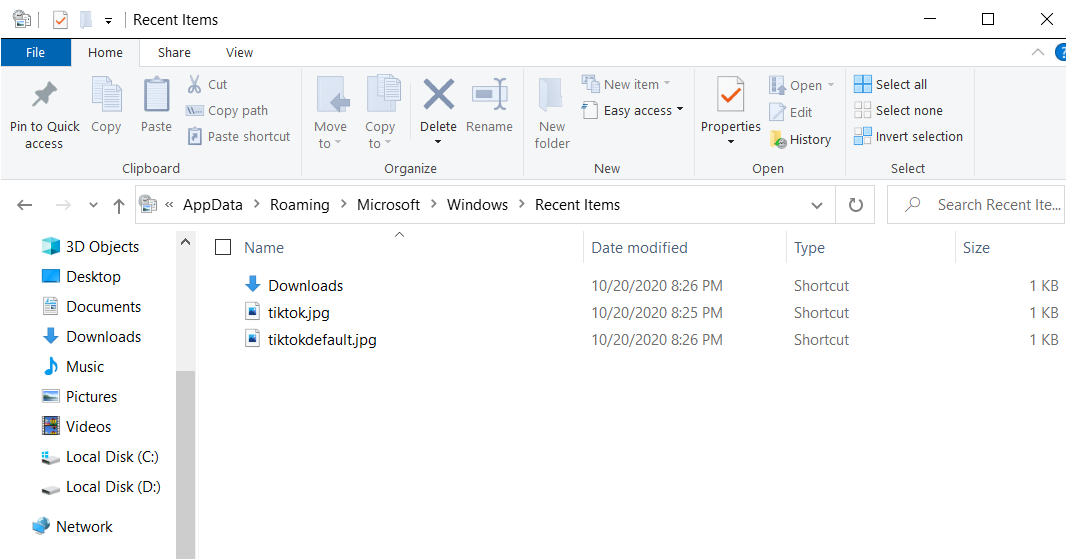Sort by the Date modified column
1066x559 pixels.
[639, 248]
